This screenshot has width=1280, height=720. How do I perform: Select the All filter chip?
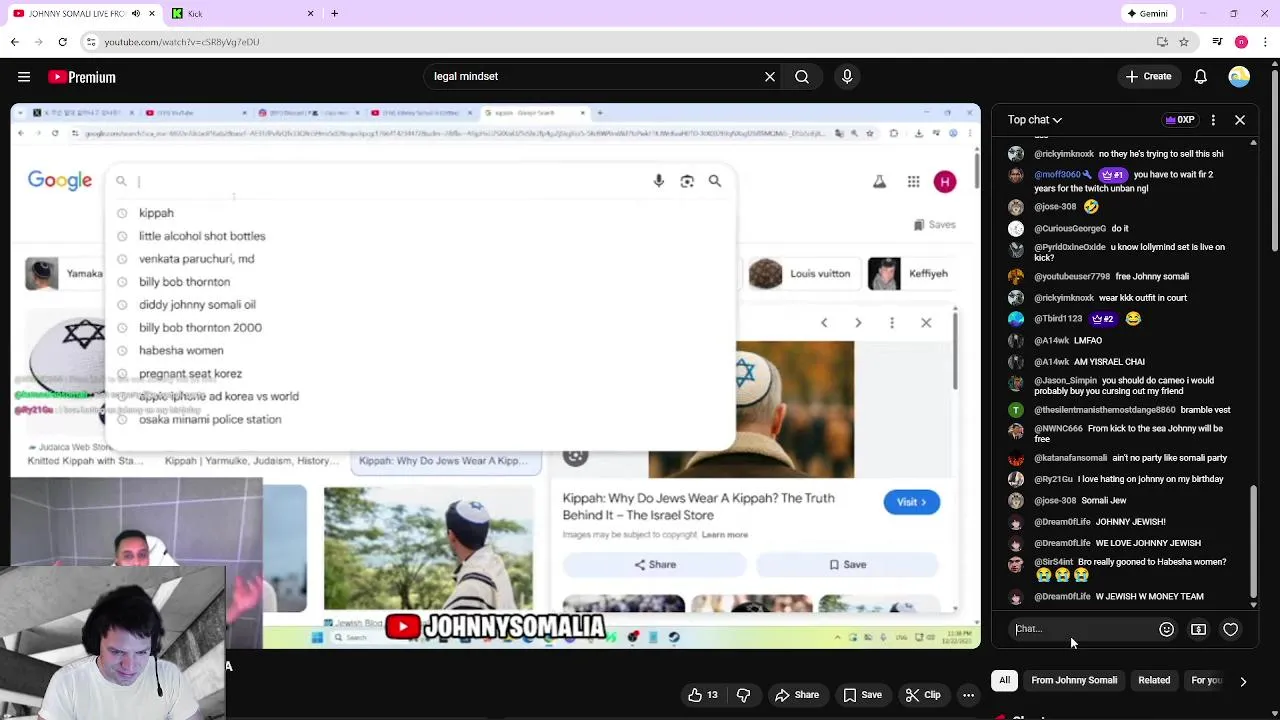(1005, 681)
